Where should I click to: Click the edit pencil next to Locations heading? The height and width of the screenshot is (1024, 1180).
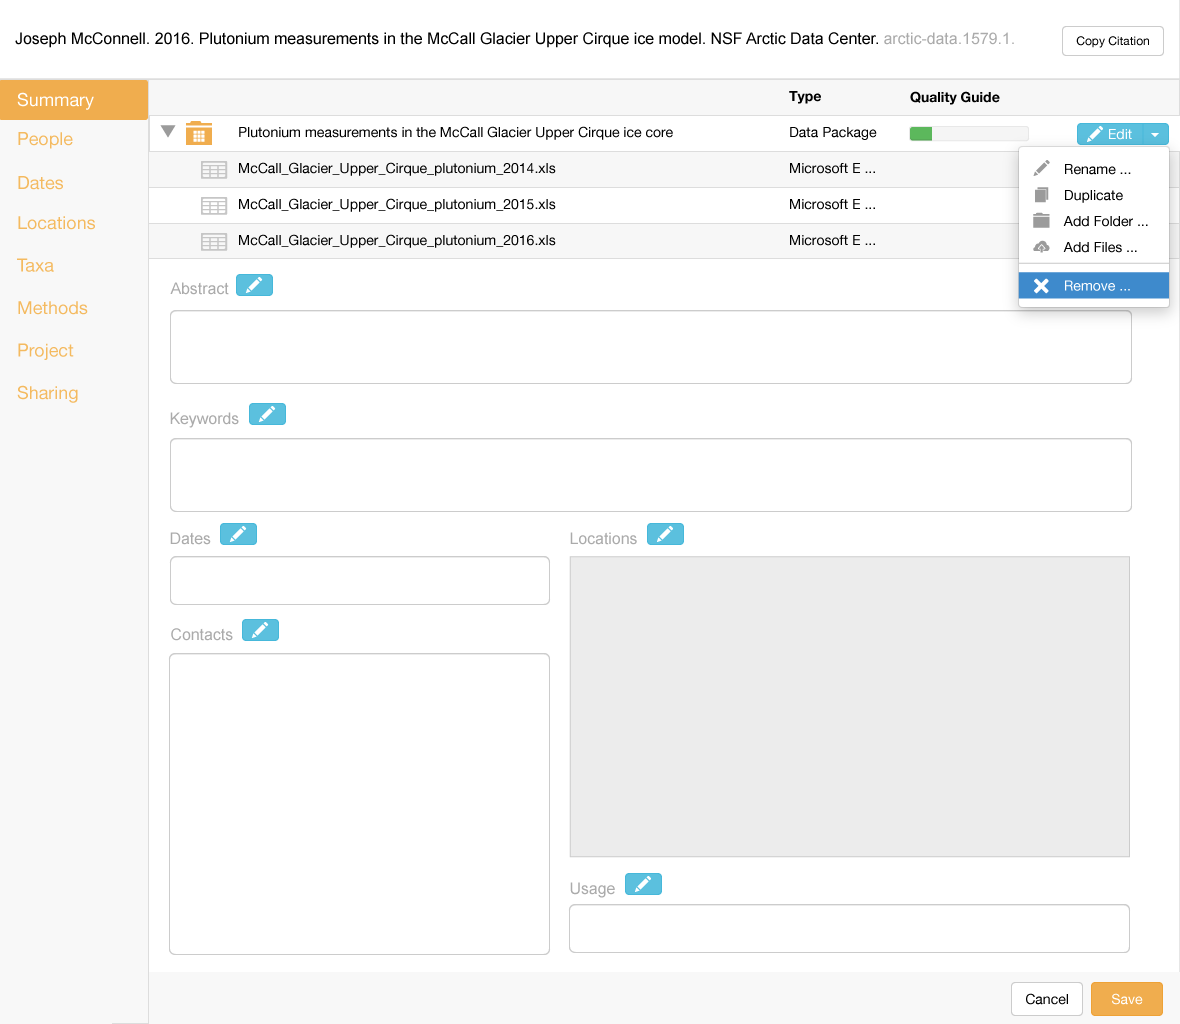pos(665,535)
